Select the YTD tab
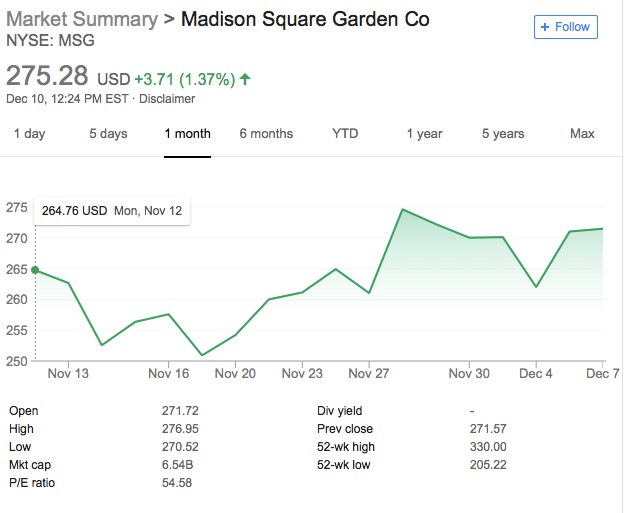 click(x=345, y=134)
